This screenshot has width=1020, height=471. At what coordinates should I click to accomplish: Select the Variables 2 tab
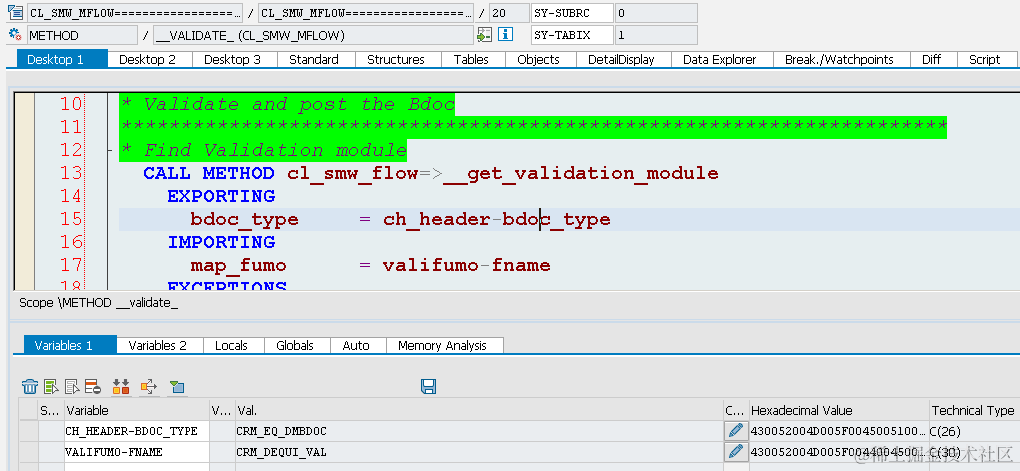[157, 345]
